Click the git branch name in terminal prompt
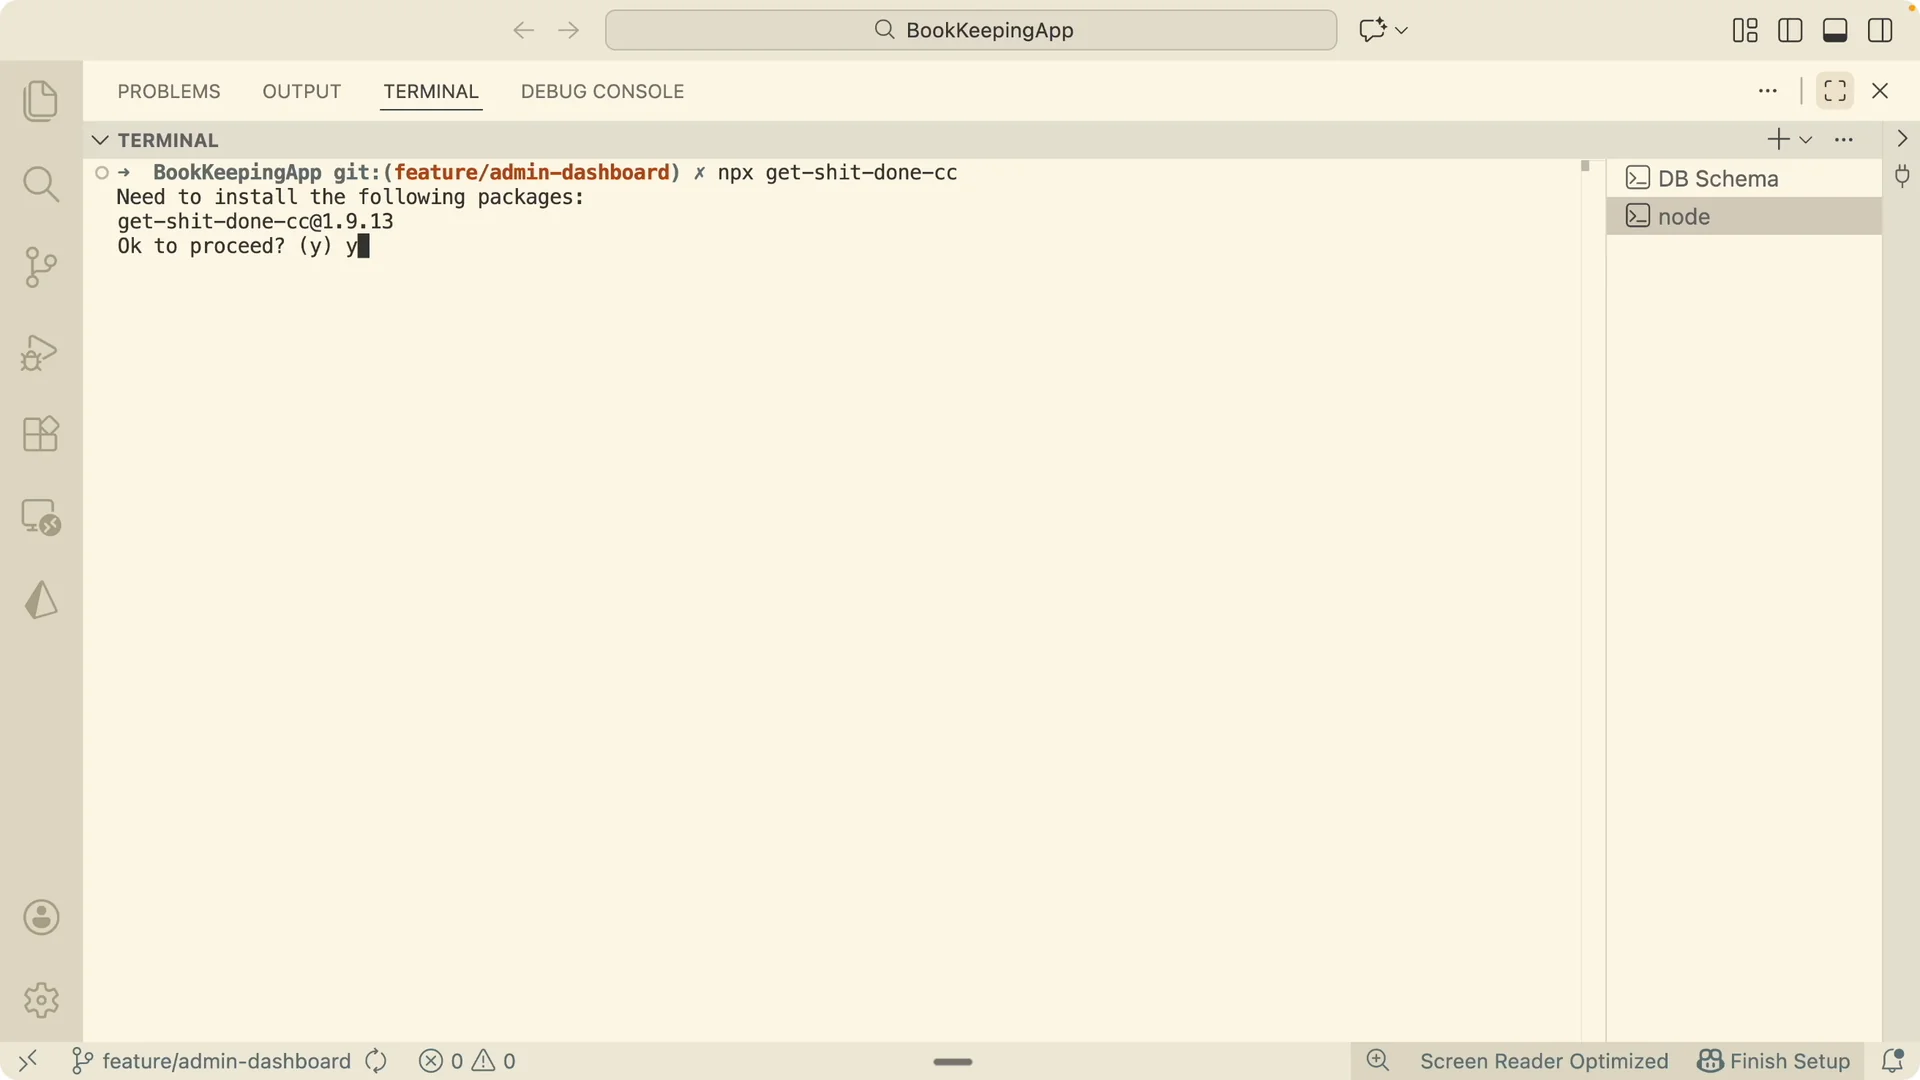The image size is (1920, 1080). tap(531, 172)
